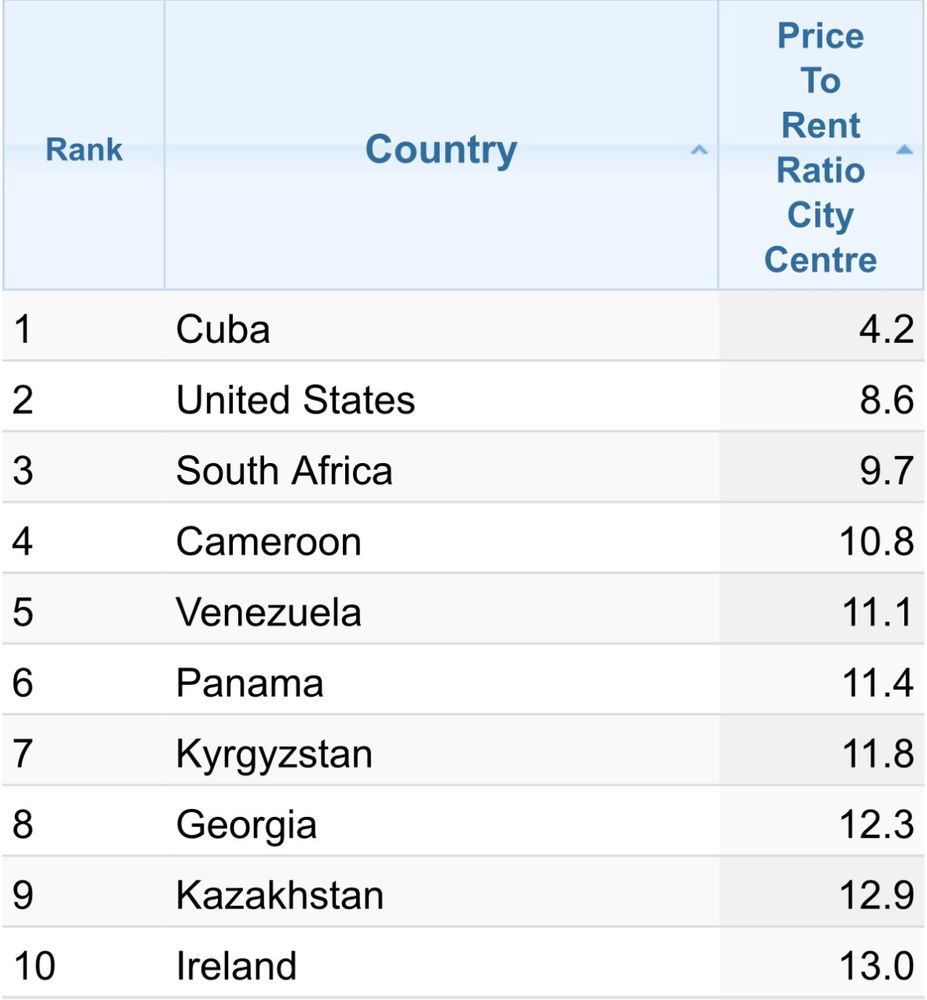
Task: Click the Price To Rent Ratio header
Action: click(821, 148)
